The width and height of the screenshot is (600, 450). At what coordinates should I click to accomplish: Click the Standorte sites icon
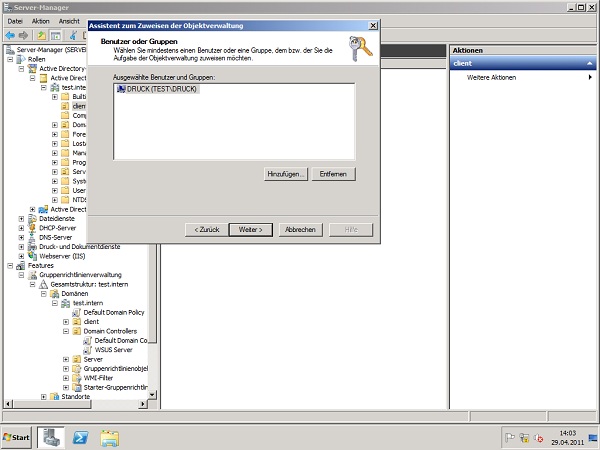click(x=55, y=397)
